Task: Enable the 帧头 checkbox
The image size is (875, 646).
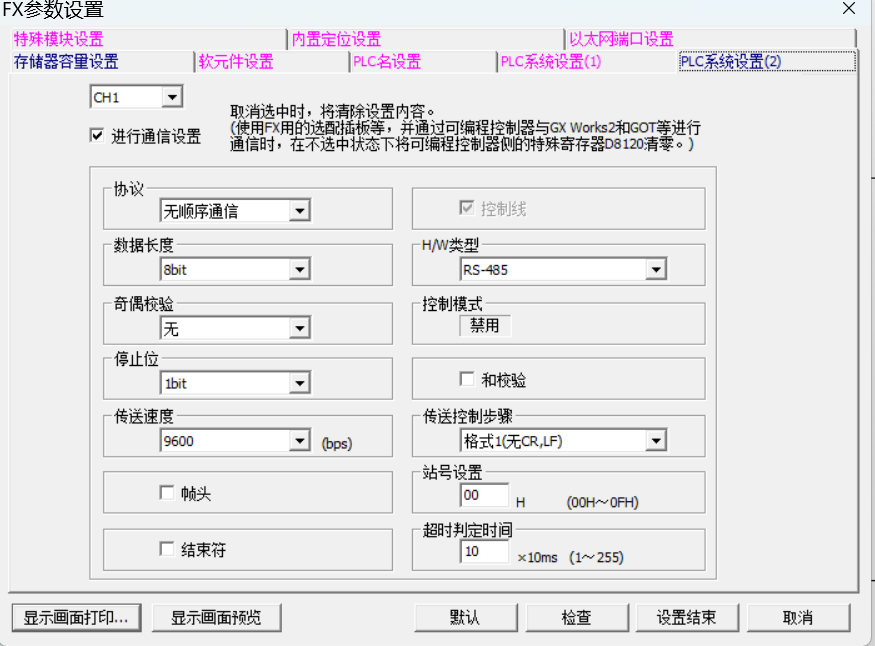Action: coord(167,493)
